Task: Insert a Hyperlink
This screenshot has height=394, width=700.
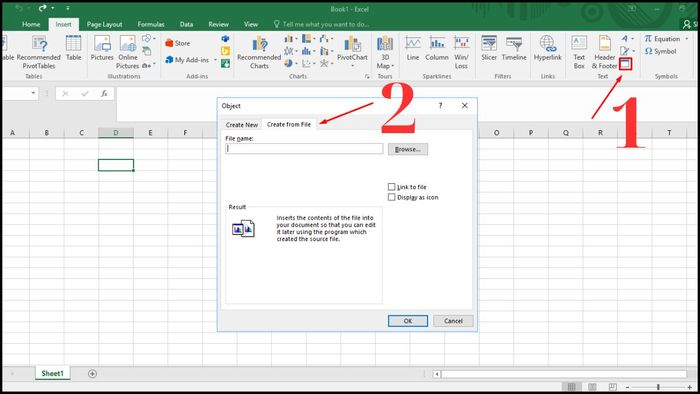Action: tap(548, 48)
